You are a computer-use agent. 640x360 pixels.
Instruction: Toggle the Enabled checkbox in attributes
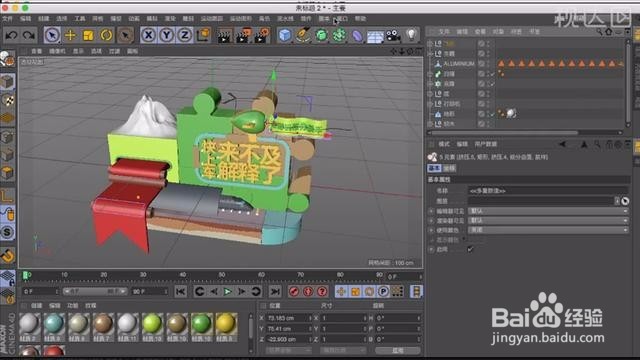click(471, 249)
